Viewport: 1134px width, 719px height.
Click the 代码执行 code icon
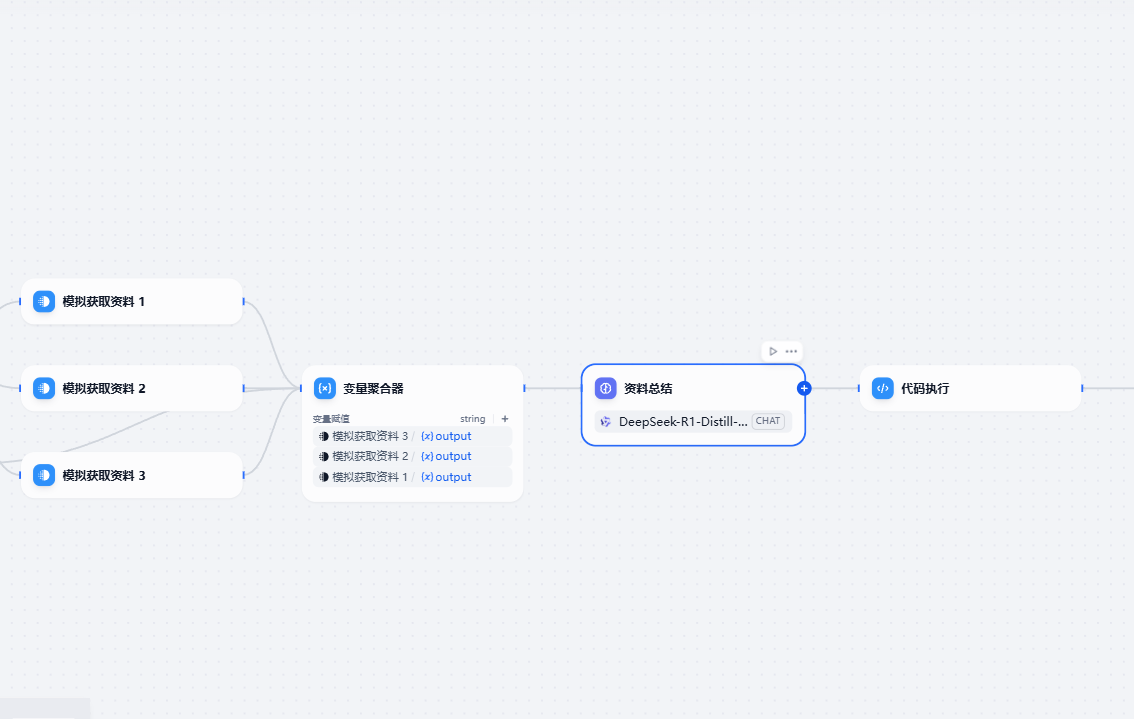pyautogui.click(x=882, y=388)
